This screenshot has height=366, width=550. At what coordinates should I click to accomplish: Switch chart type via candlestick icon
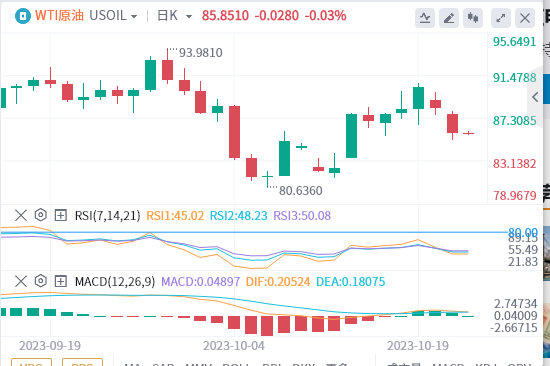point(473,18)
